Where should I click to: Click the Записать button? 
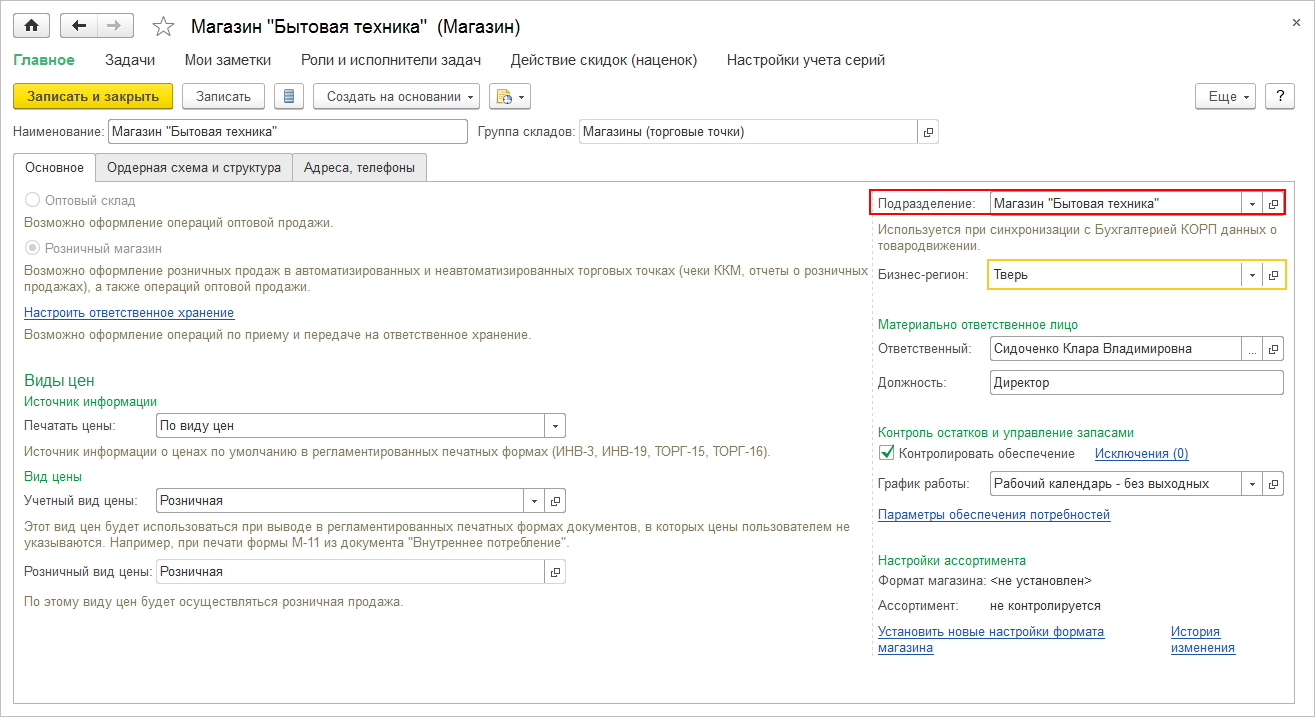point(223,96)
